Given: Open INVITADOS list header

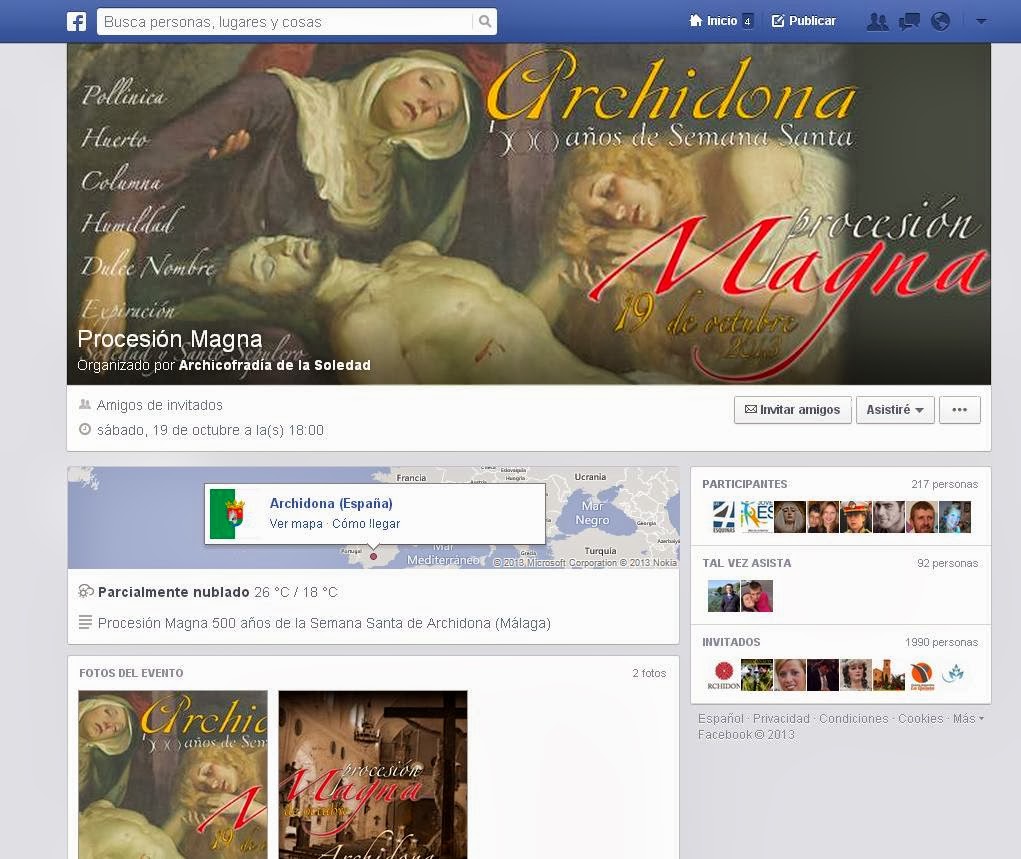Looking at the screenshot, I should click(x=731, y=642).
